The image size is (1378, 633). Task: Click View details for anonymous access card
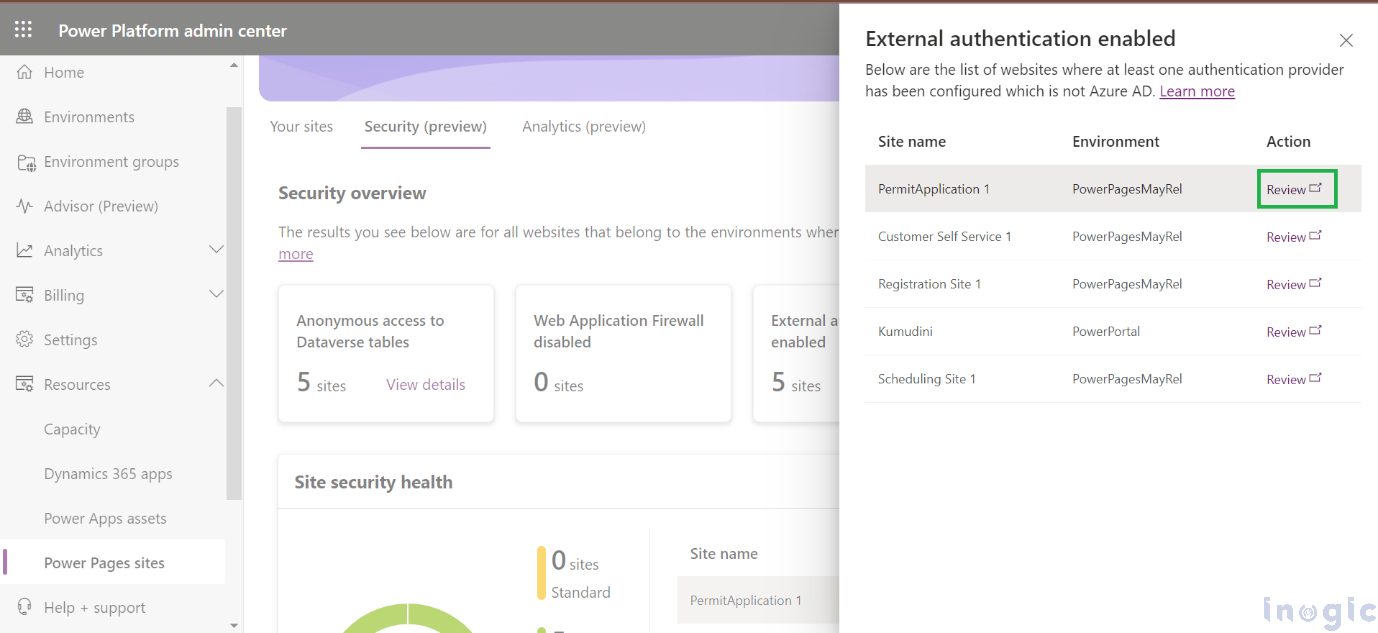coord(426,384)
